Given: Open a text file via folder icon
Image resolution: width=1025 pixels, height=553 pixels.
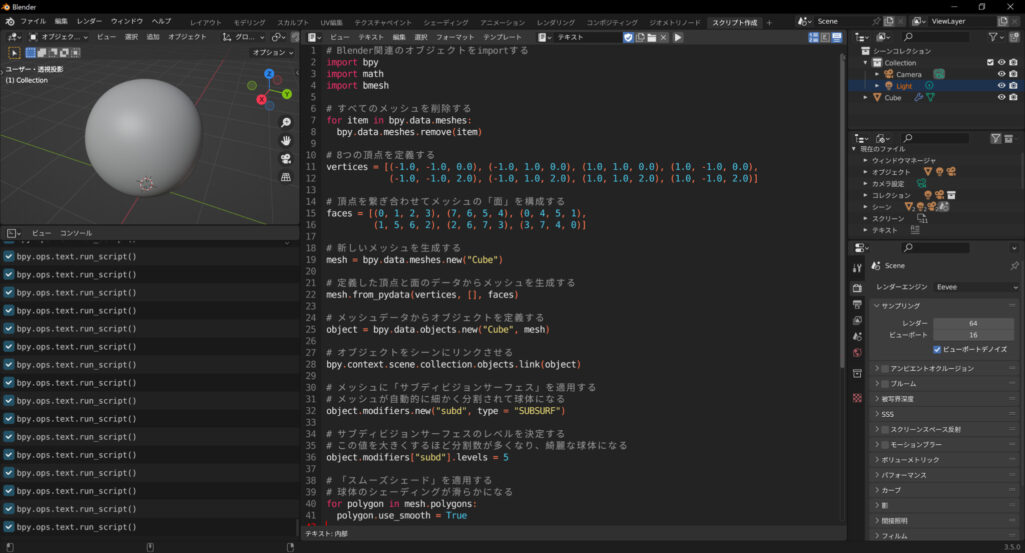Looking at the screenshot, I should click(x=652, y=37).
